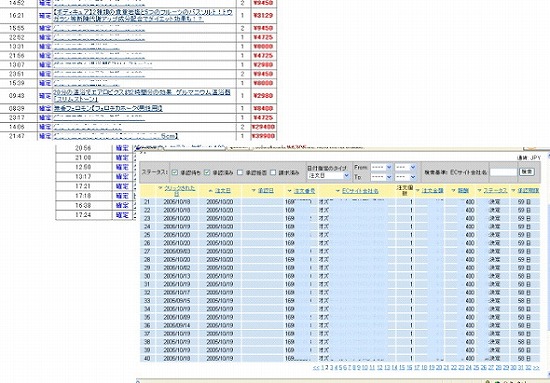The width and height of the screenshot is (550, 383).
Task: Click the sort arrow beside 注文金額 header
Action: 417,190
